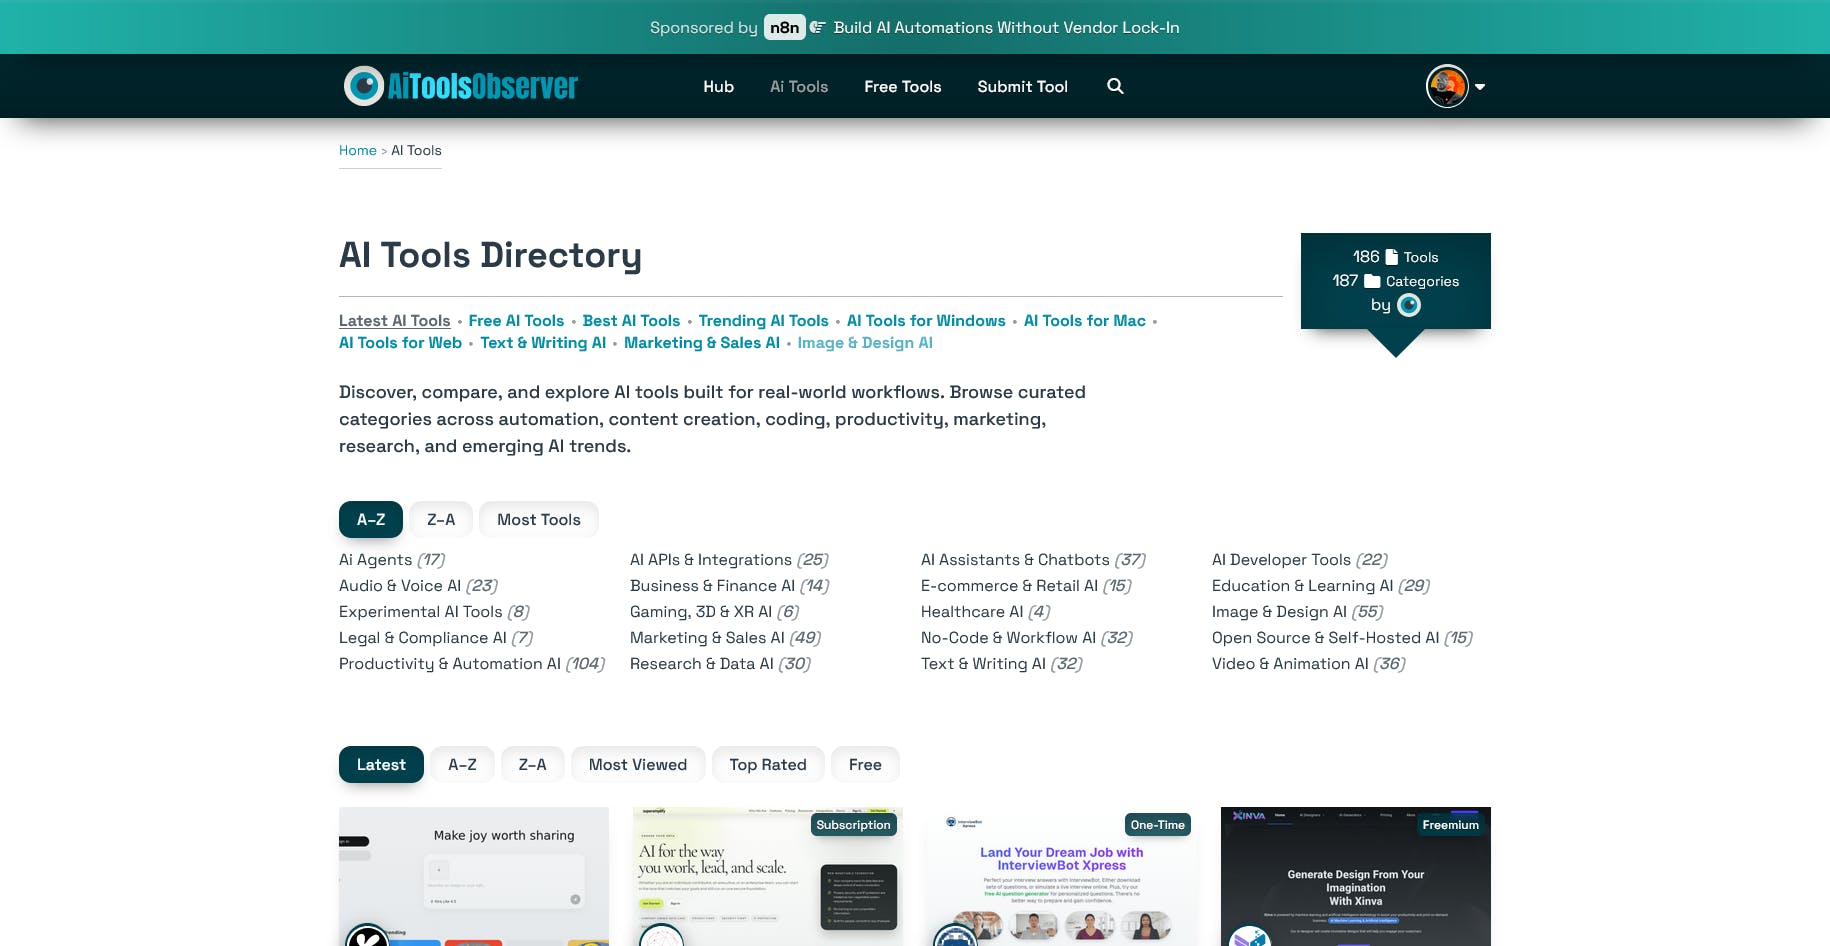Click the n8n sponsor badge

[x=785, y=27]
